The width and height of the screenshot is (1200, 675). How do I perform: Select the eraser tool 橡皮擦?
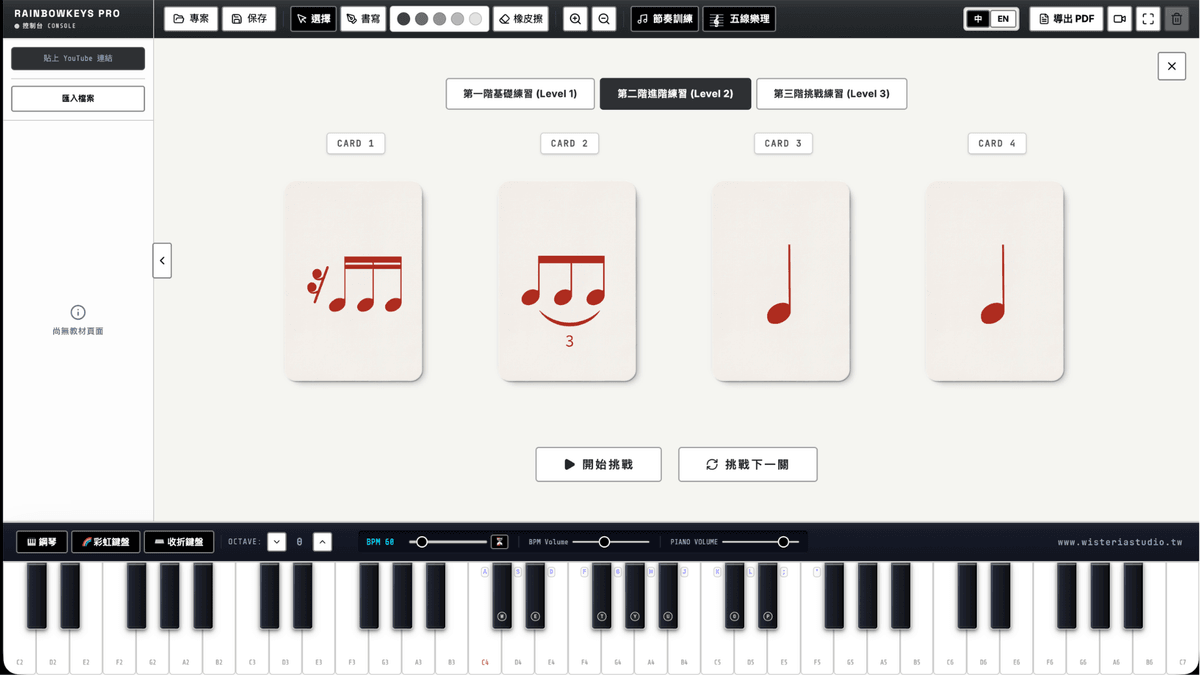tap(520, 19)
